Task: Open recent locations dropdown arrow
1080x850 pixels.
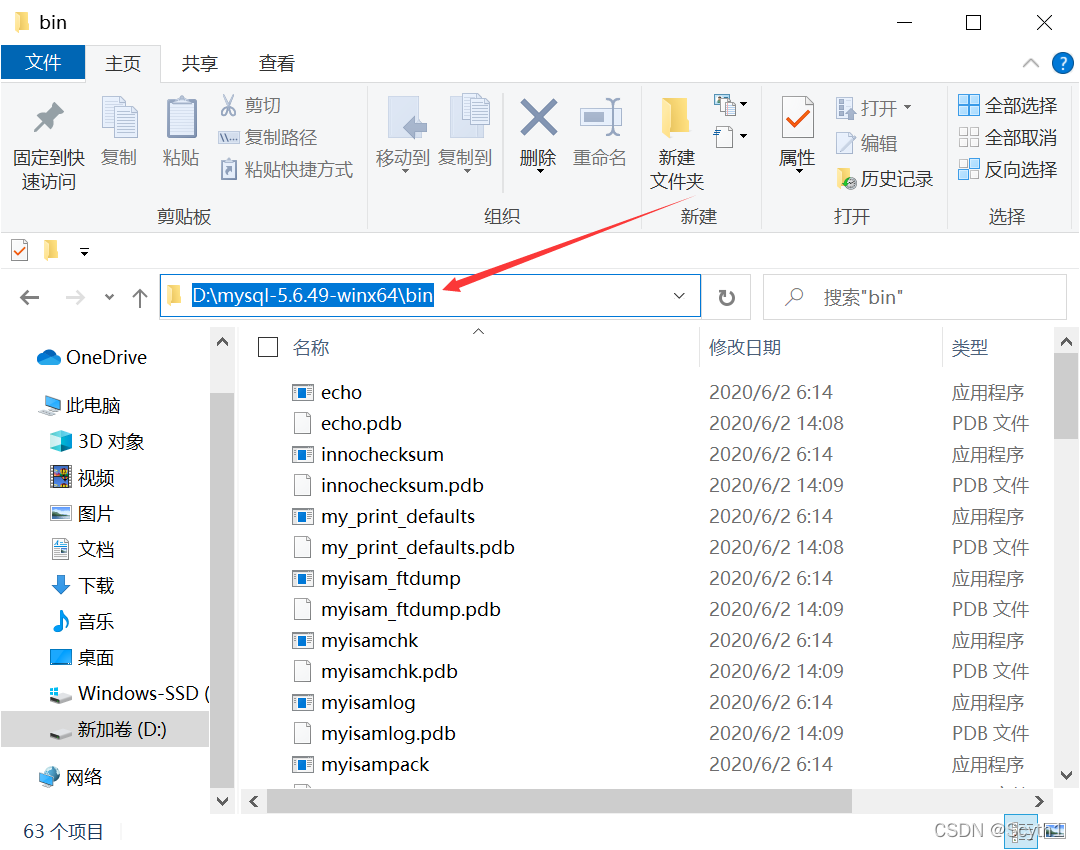Action: tap(109, 298)
